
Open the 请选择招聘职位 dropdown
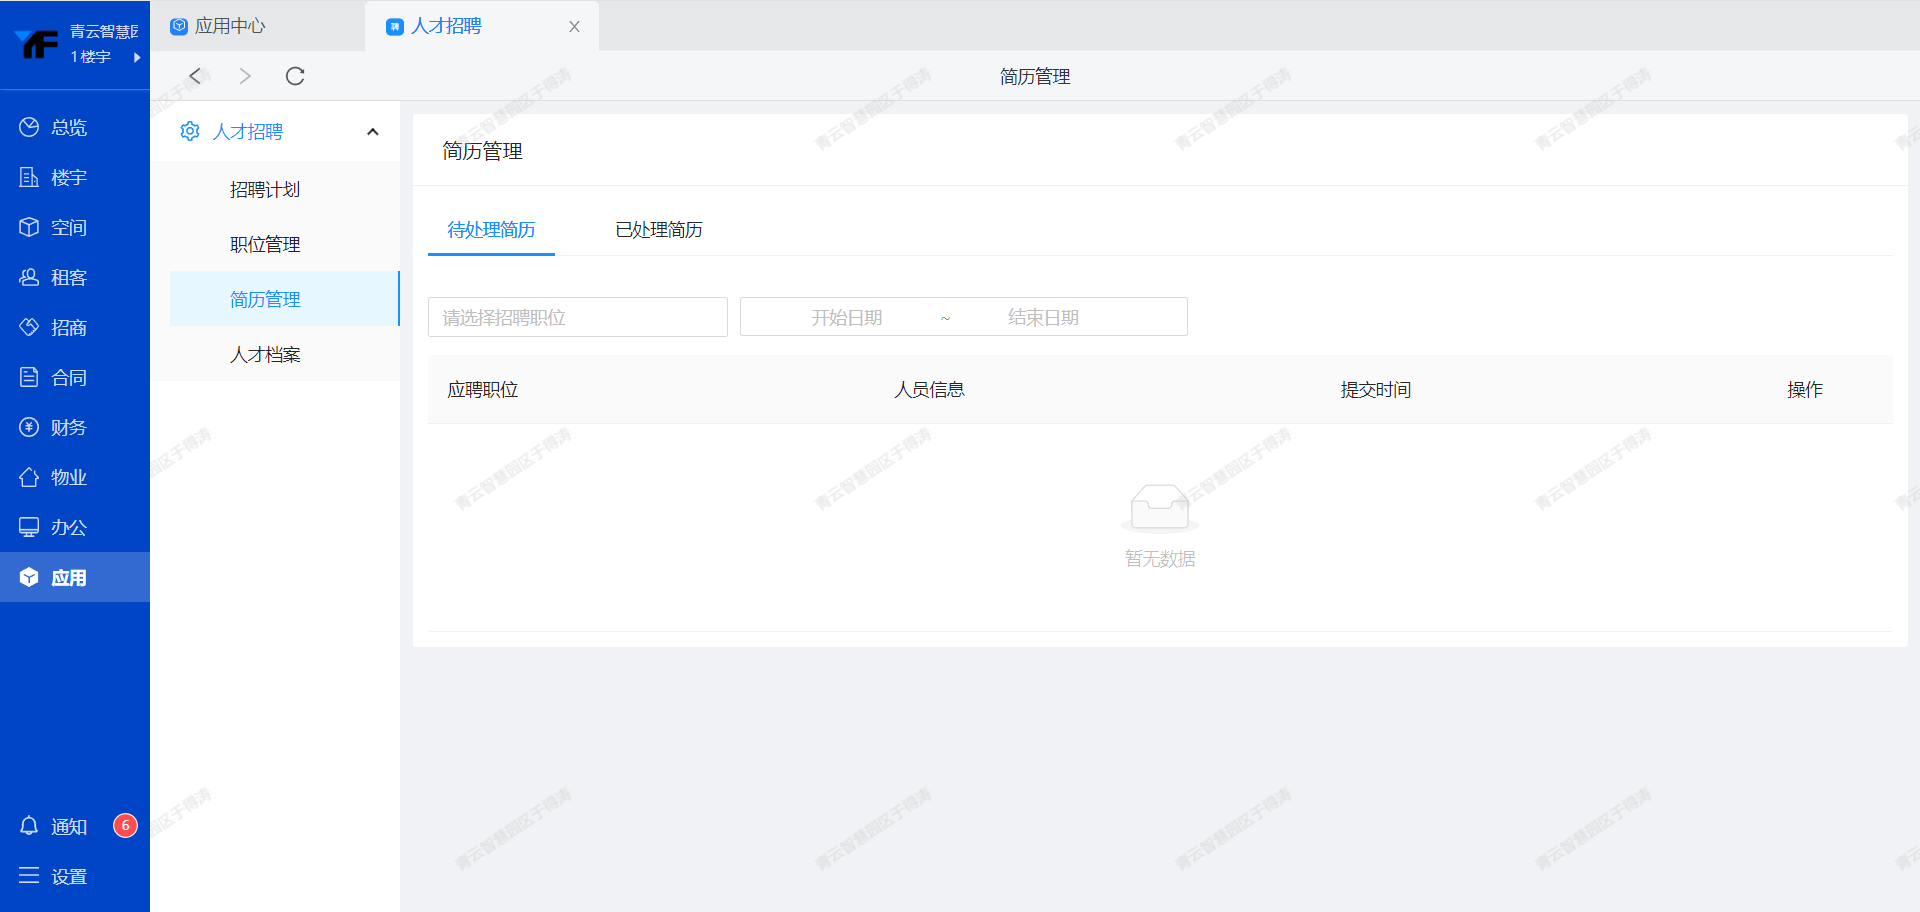click(577, 317)
